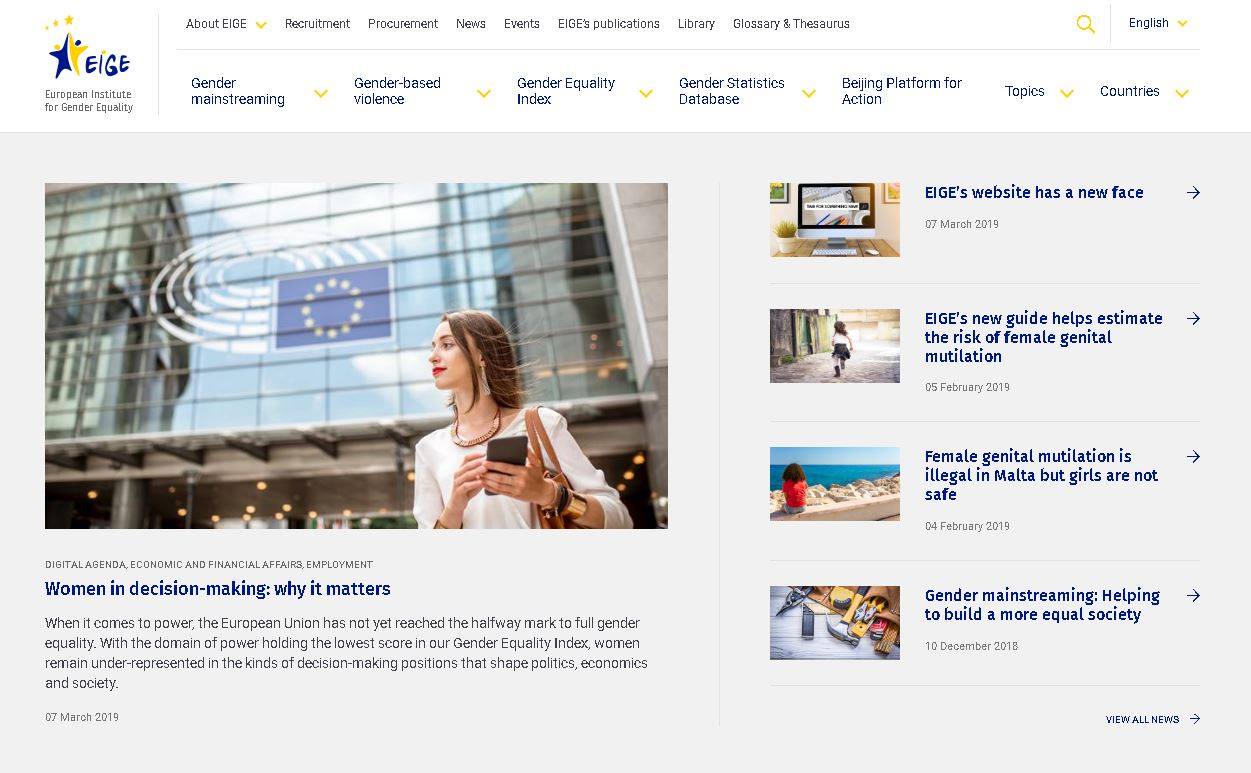Click the EIGE logo to go home
Screen dimensions: 1251x773
[88, 64]
